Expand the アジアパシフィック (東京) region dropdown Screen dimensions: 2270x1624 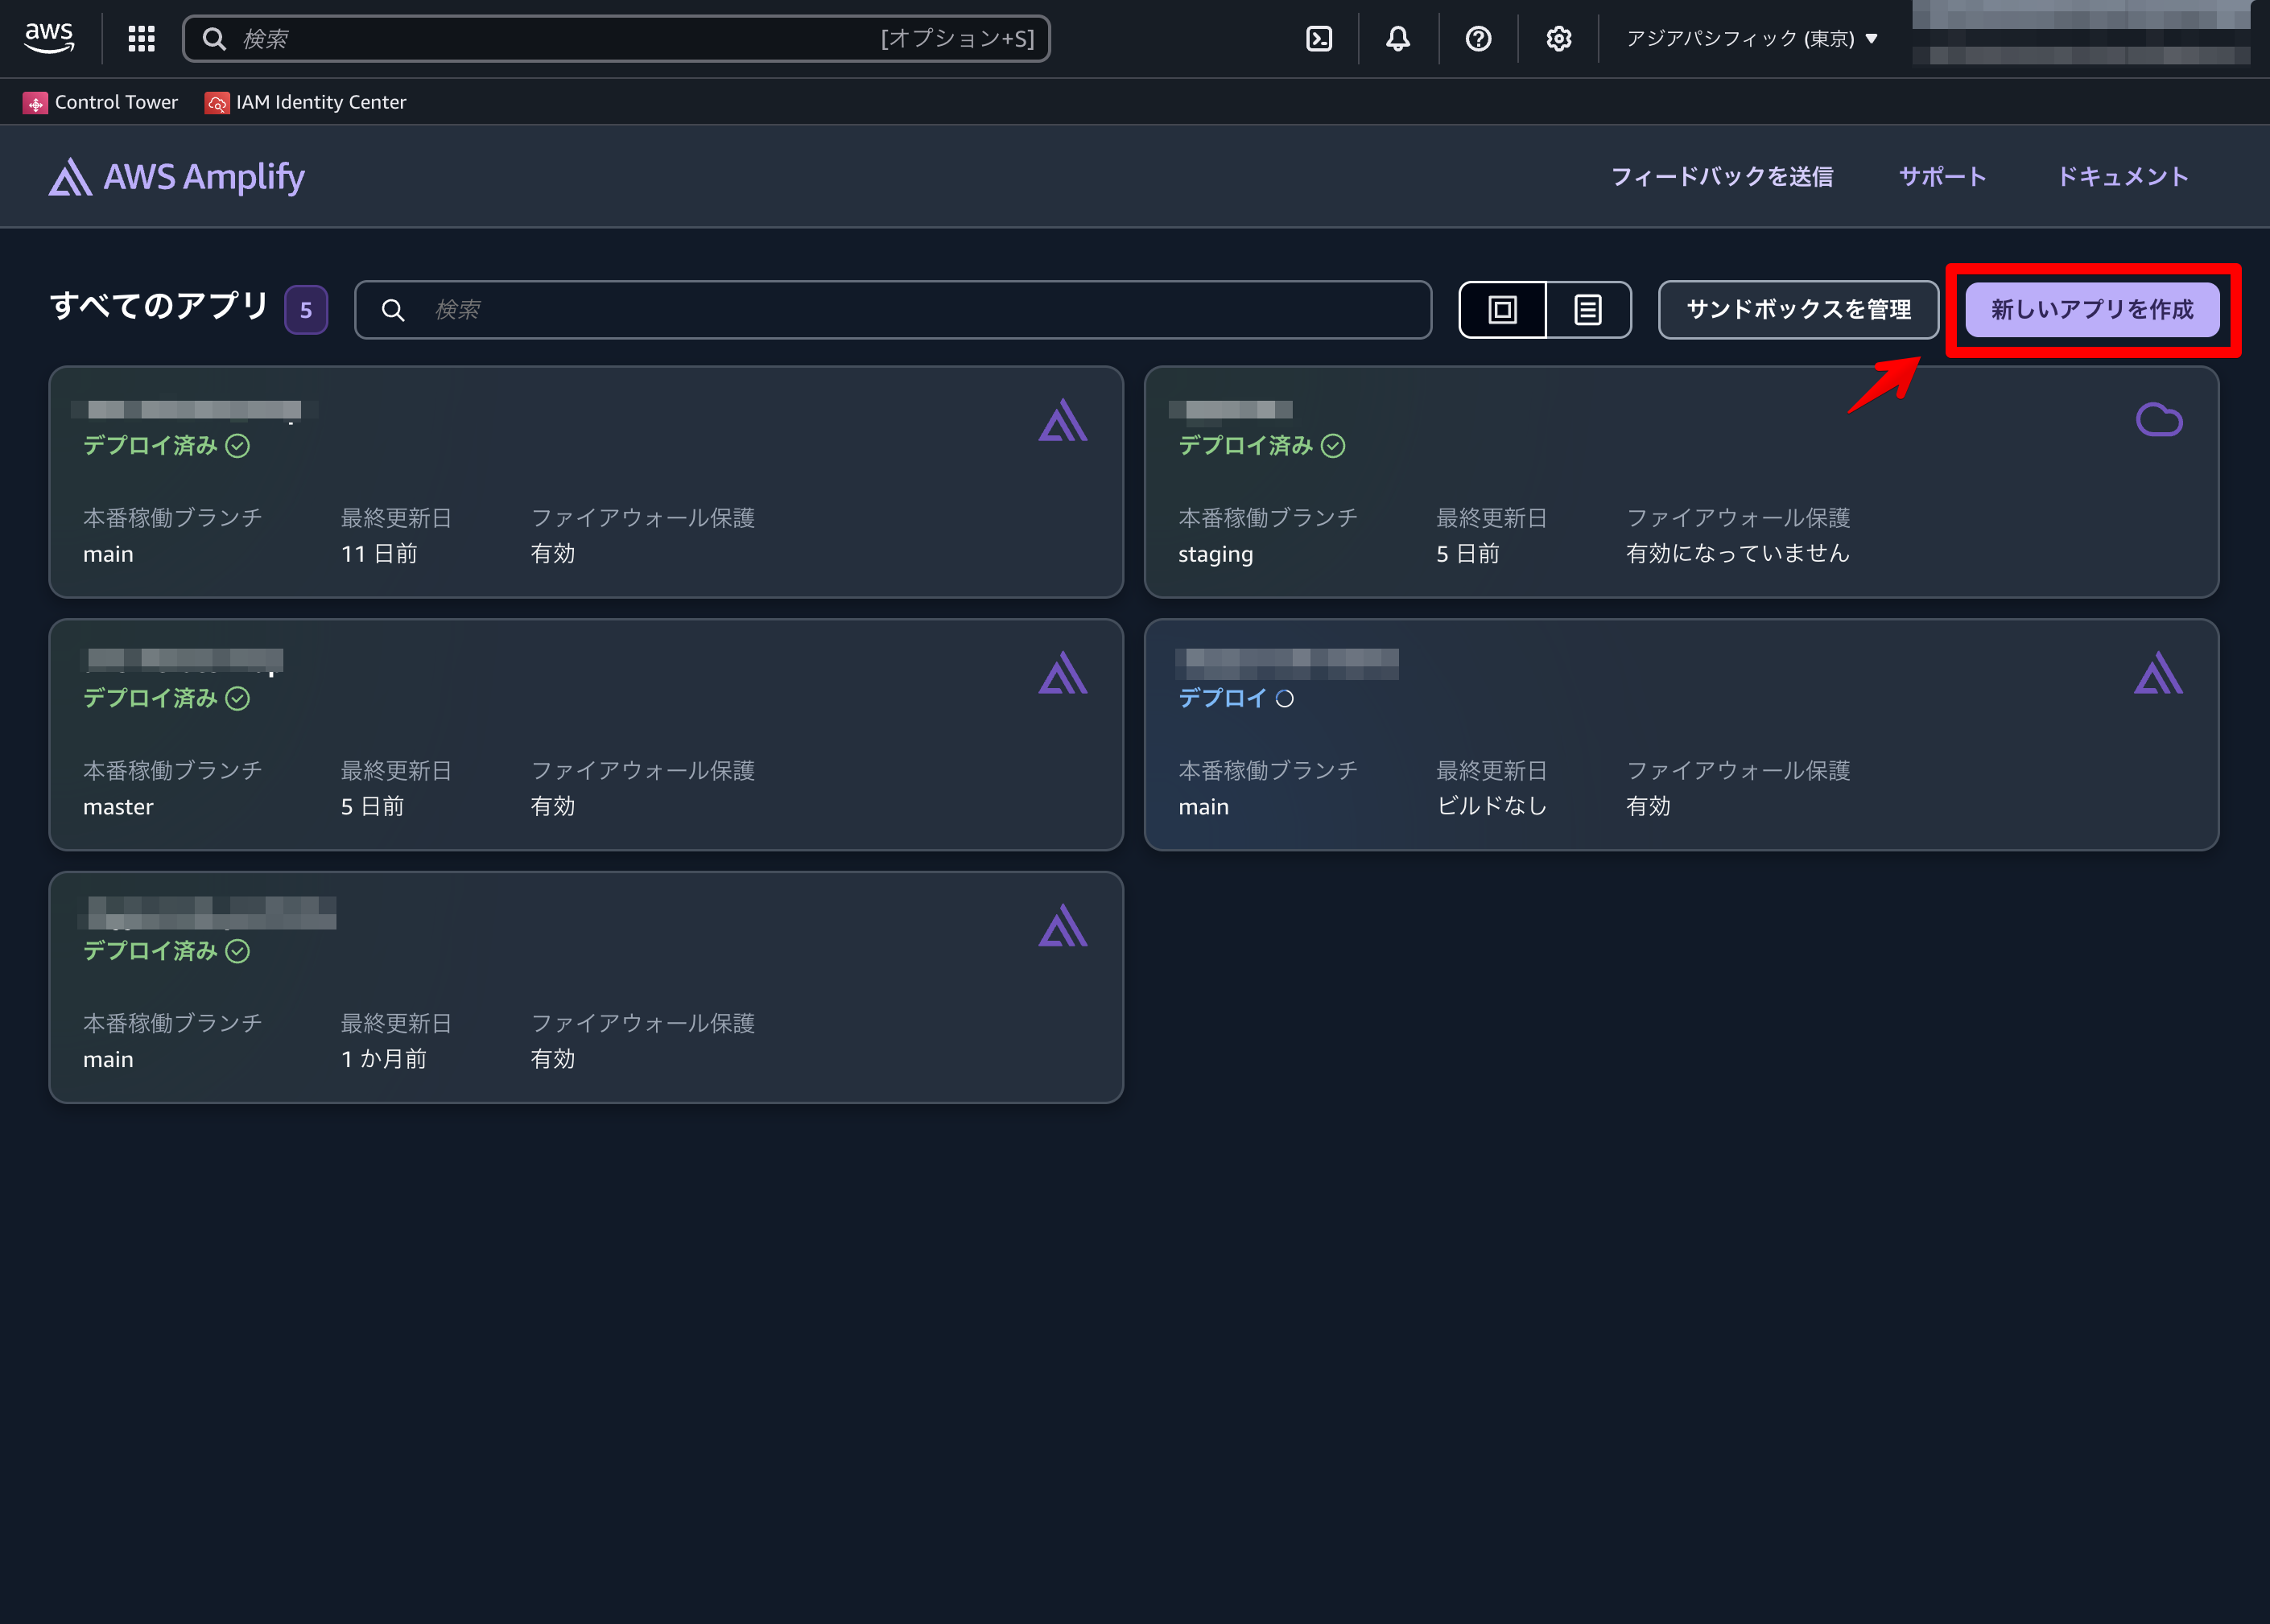coord(1751,39)
